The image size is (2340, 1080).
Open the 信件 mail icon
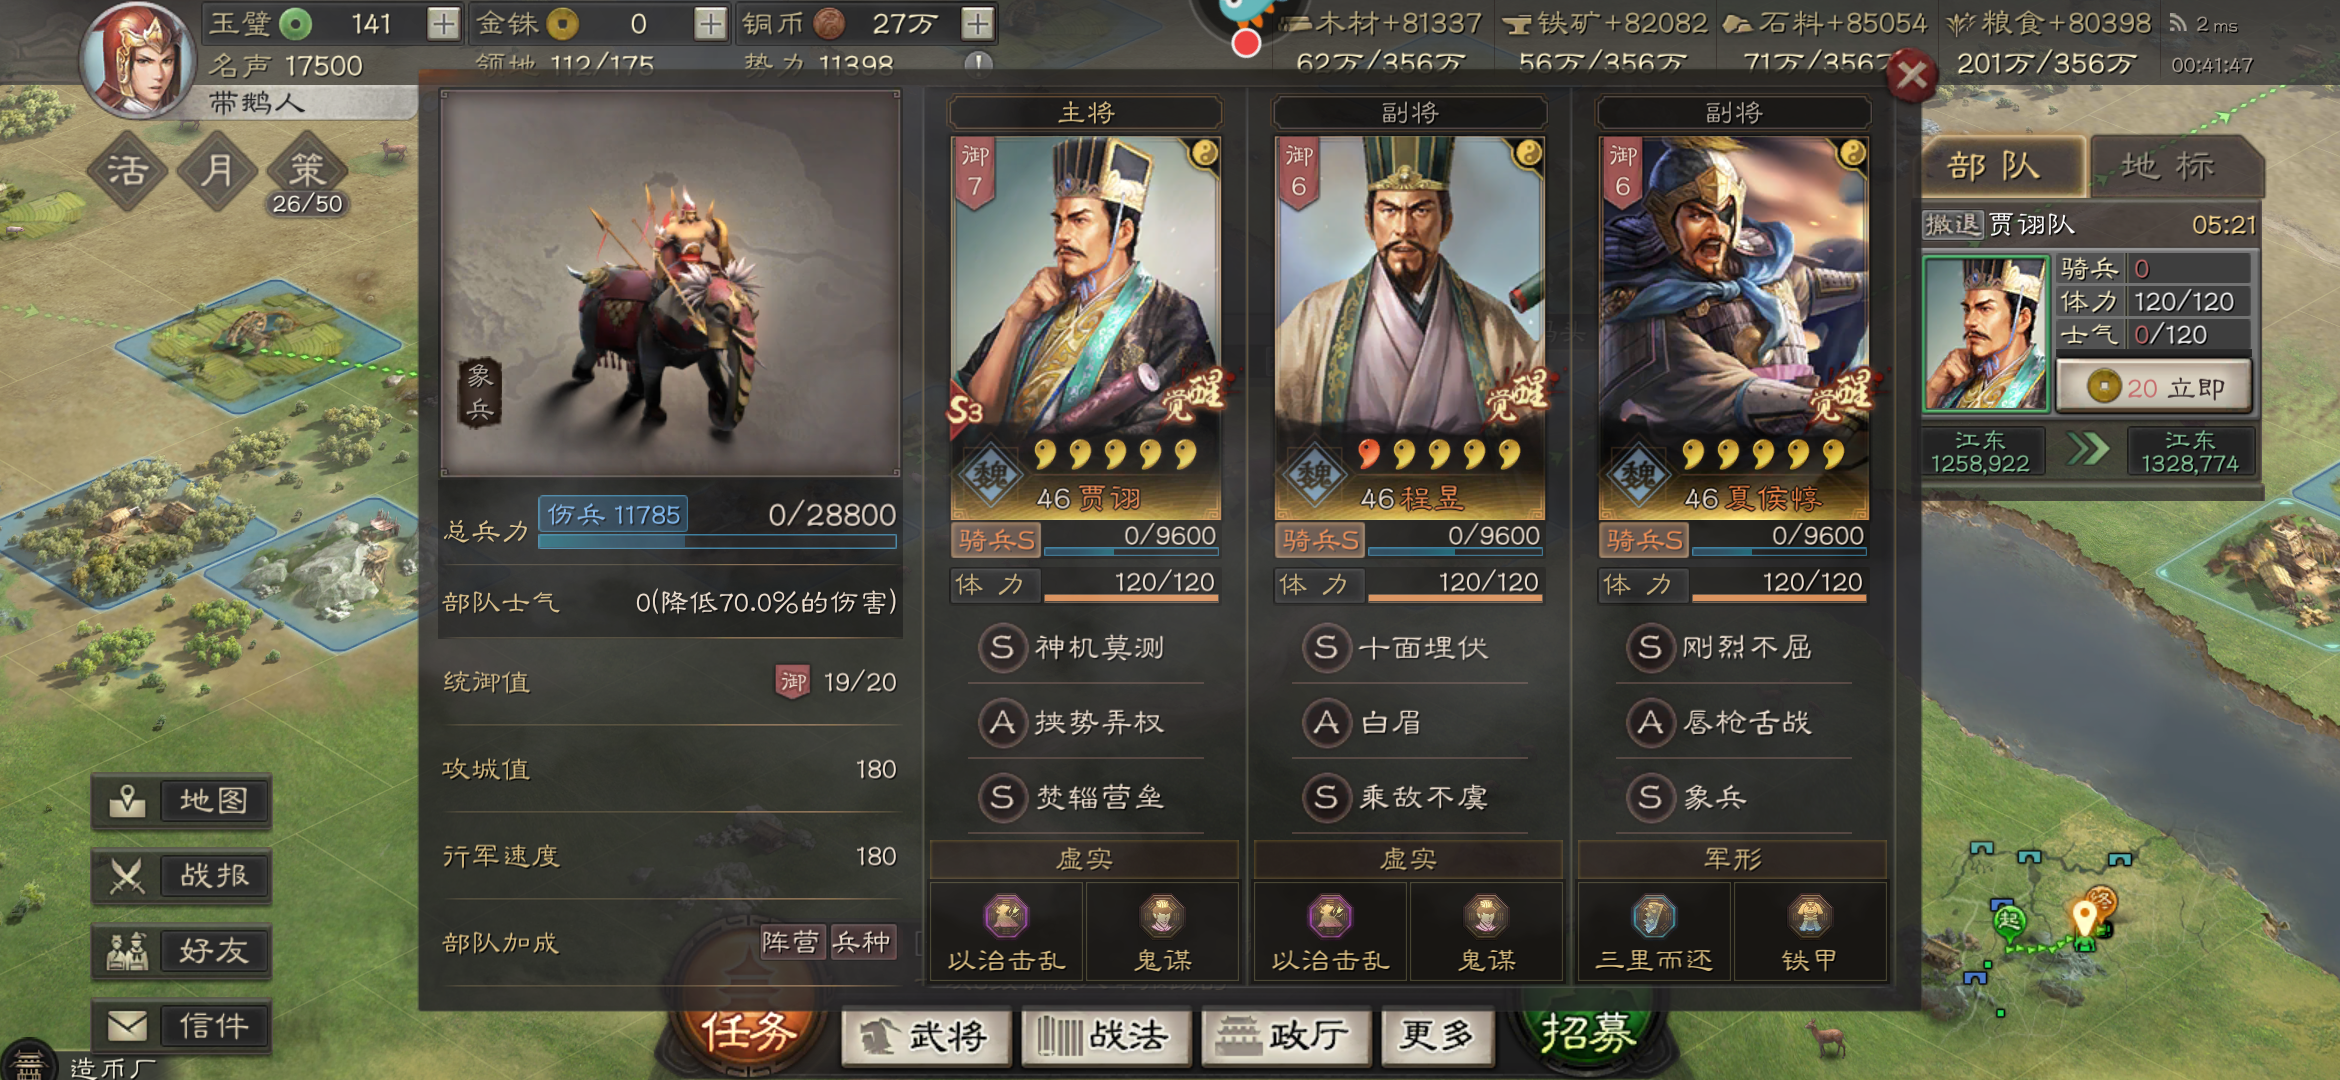pos(128,1026)
